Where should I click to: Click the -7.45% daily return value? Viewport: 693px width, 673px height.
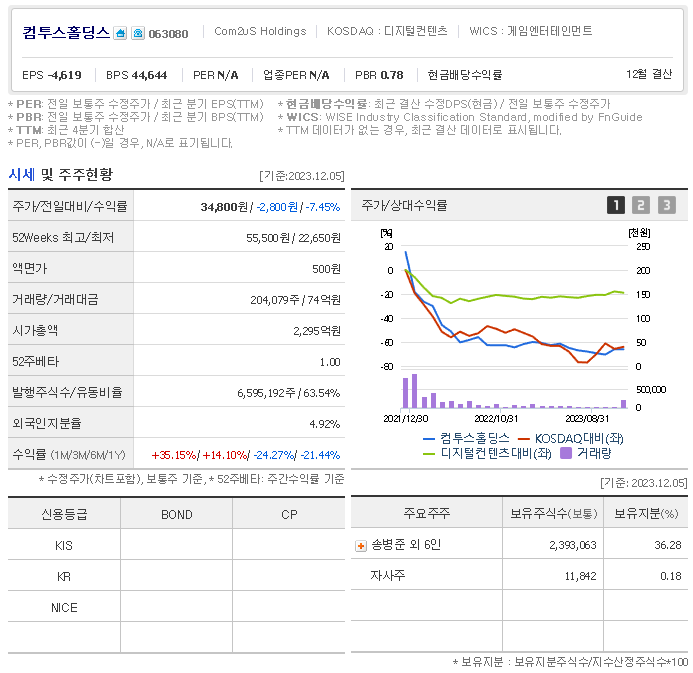[x=323, y=207]
